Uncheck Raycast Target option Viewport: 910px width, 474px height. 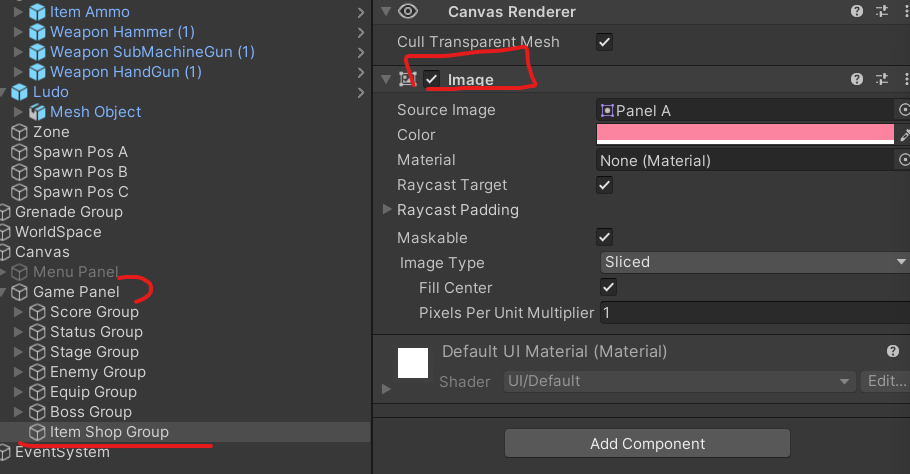tap(604, 185)
